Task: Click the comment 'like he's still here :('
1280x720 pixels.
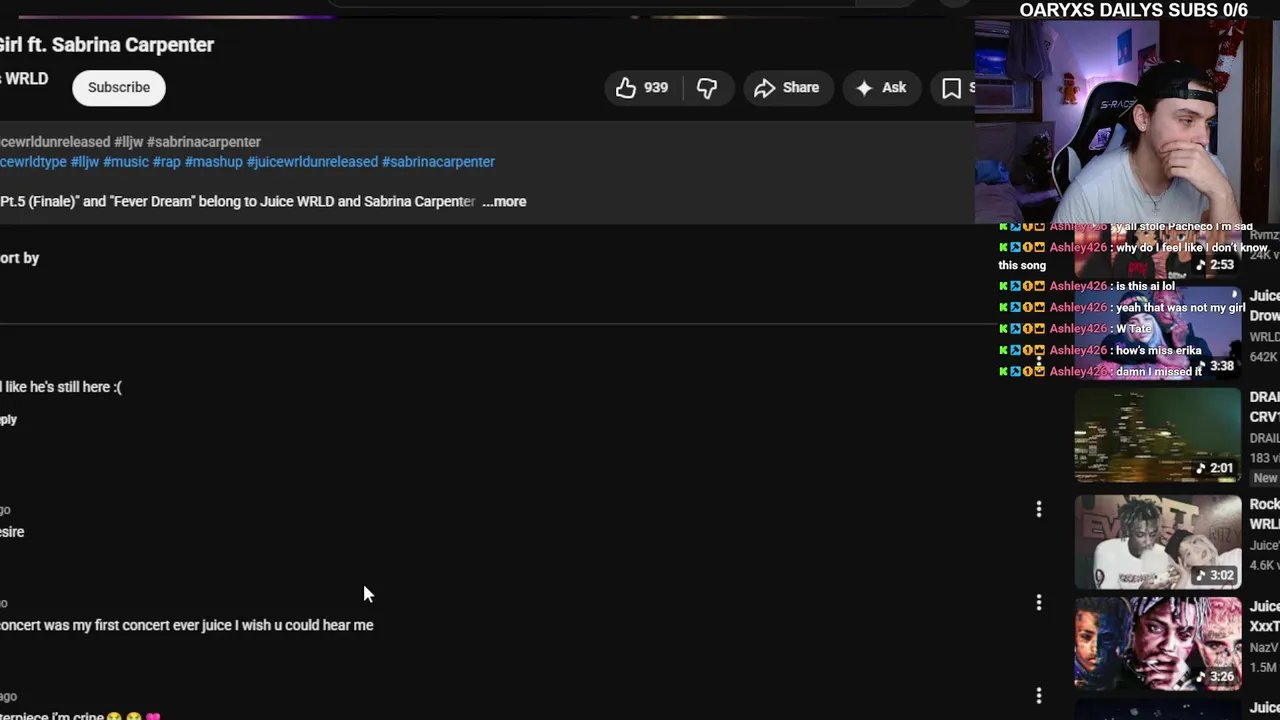Action: [61, 387]
